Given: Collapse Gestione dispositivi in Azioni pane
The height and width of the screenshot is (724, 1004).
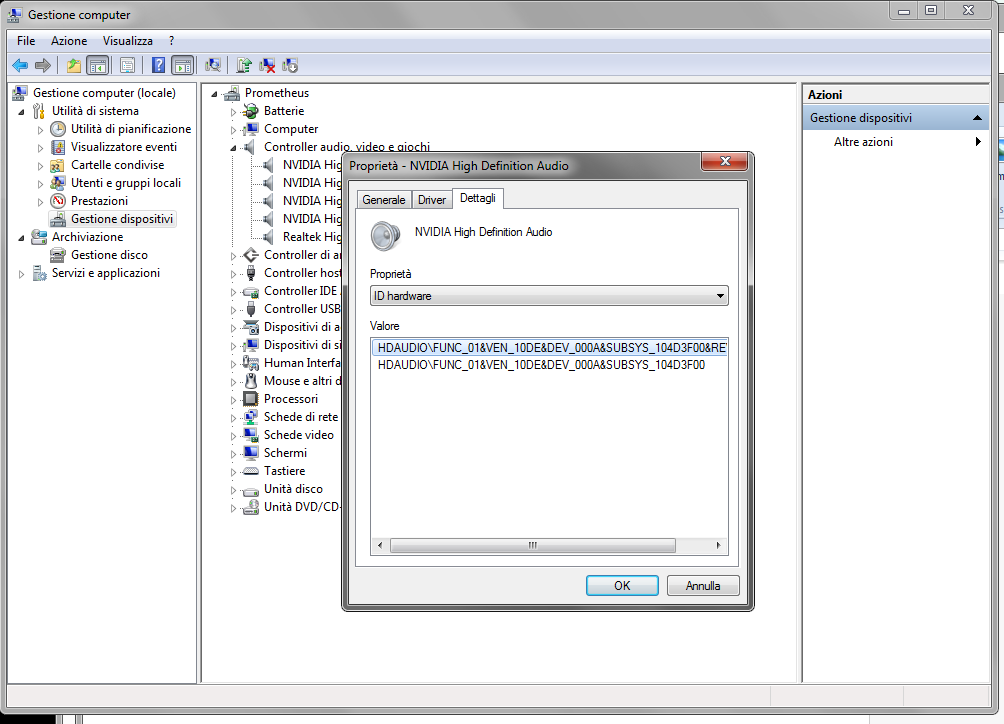Looking at the screenshot, I should point(977,118).
